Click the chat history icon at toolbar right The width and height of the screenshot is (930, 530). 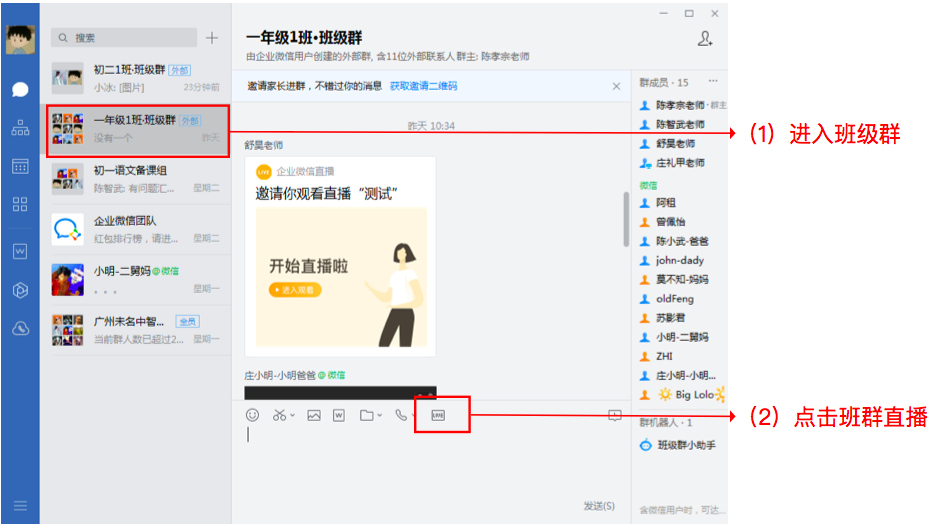pyautogui.click(x=615, y=416)
